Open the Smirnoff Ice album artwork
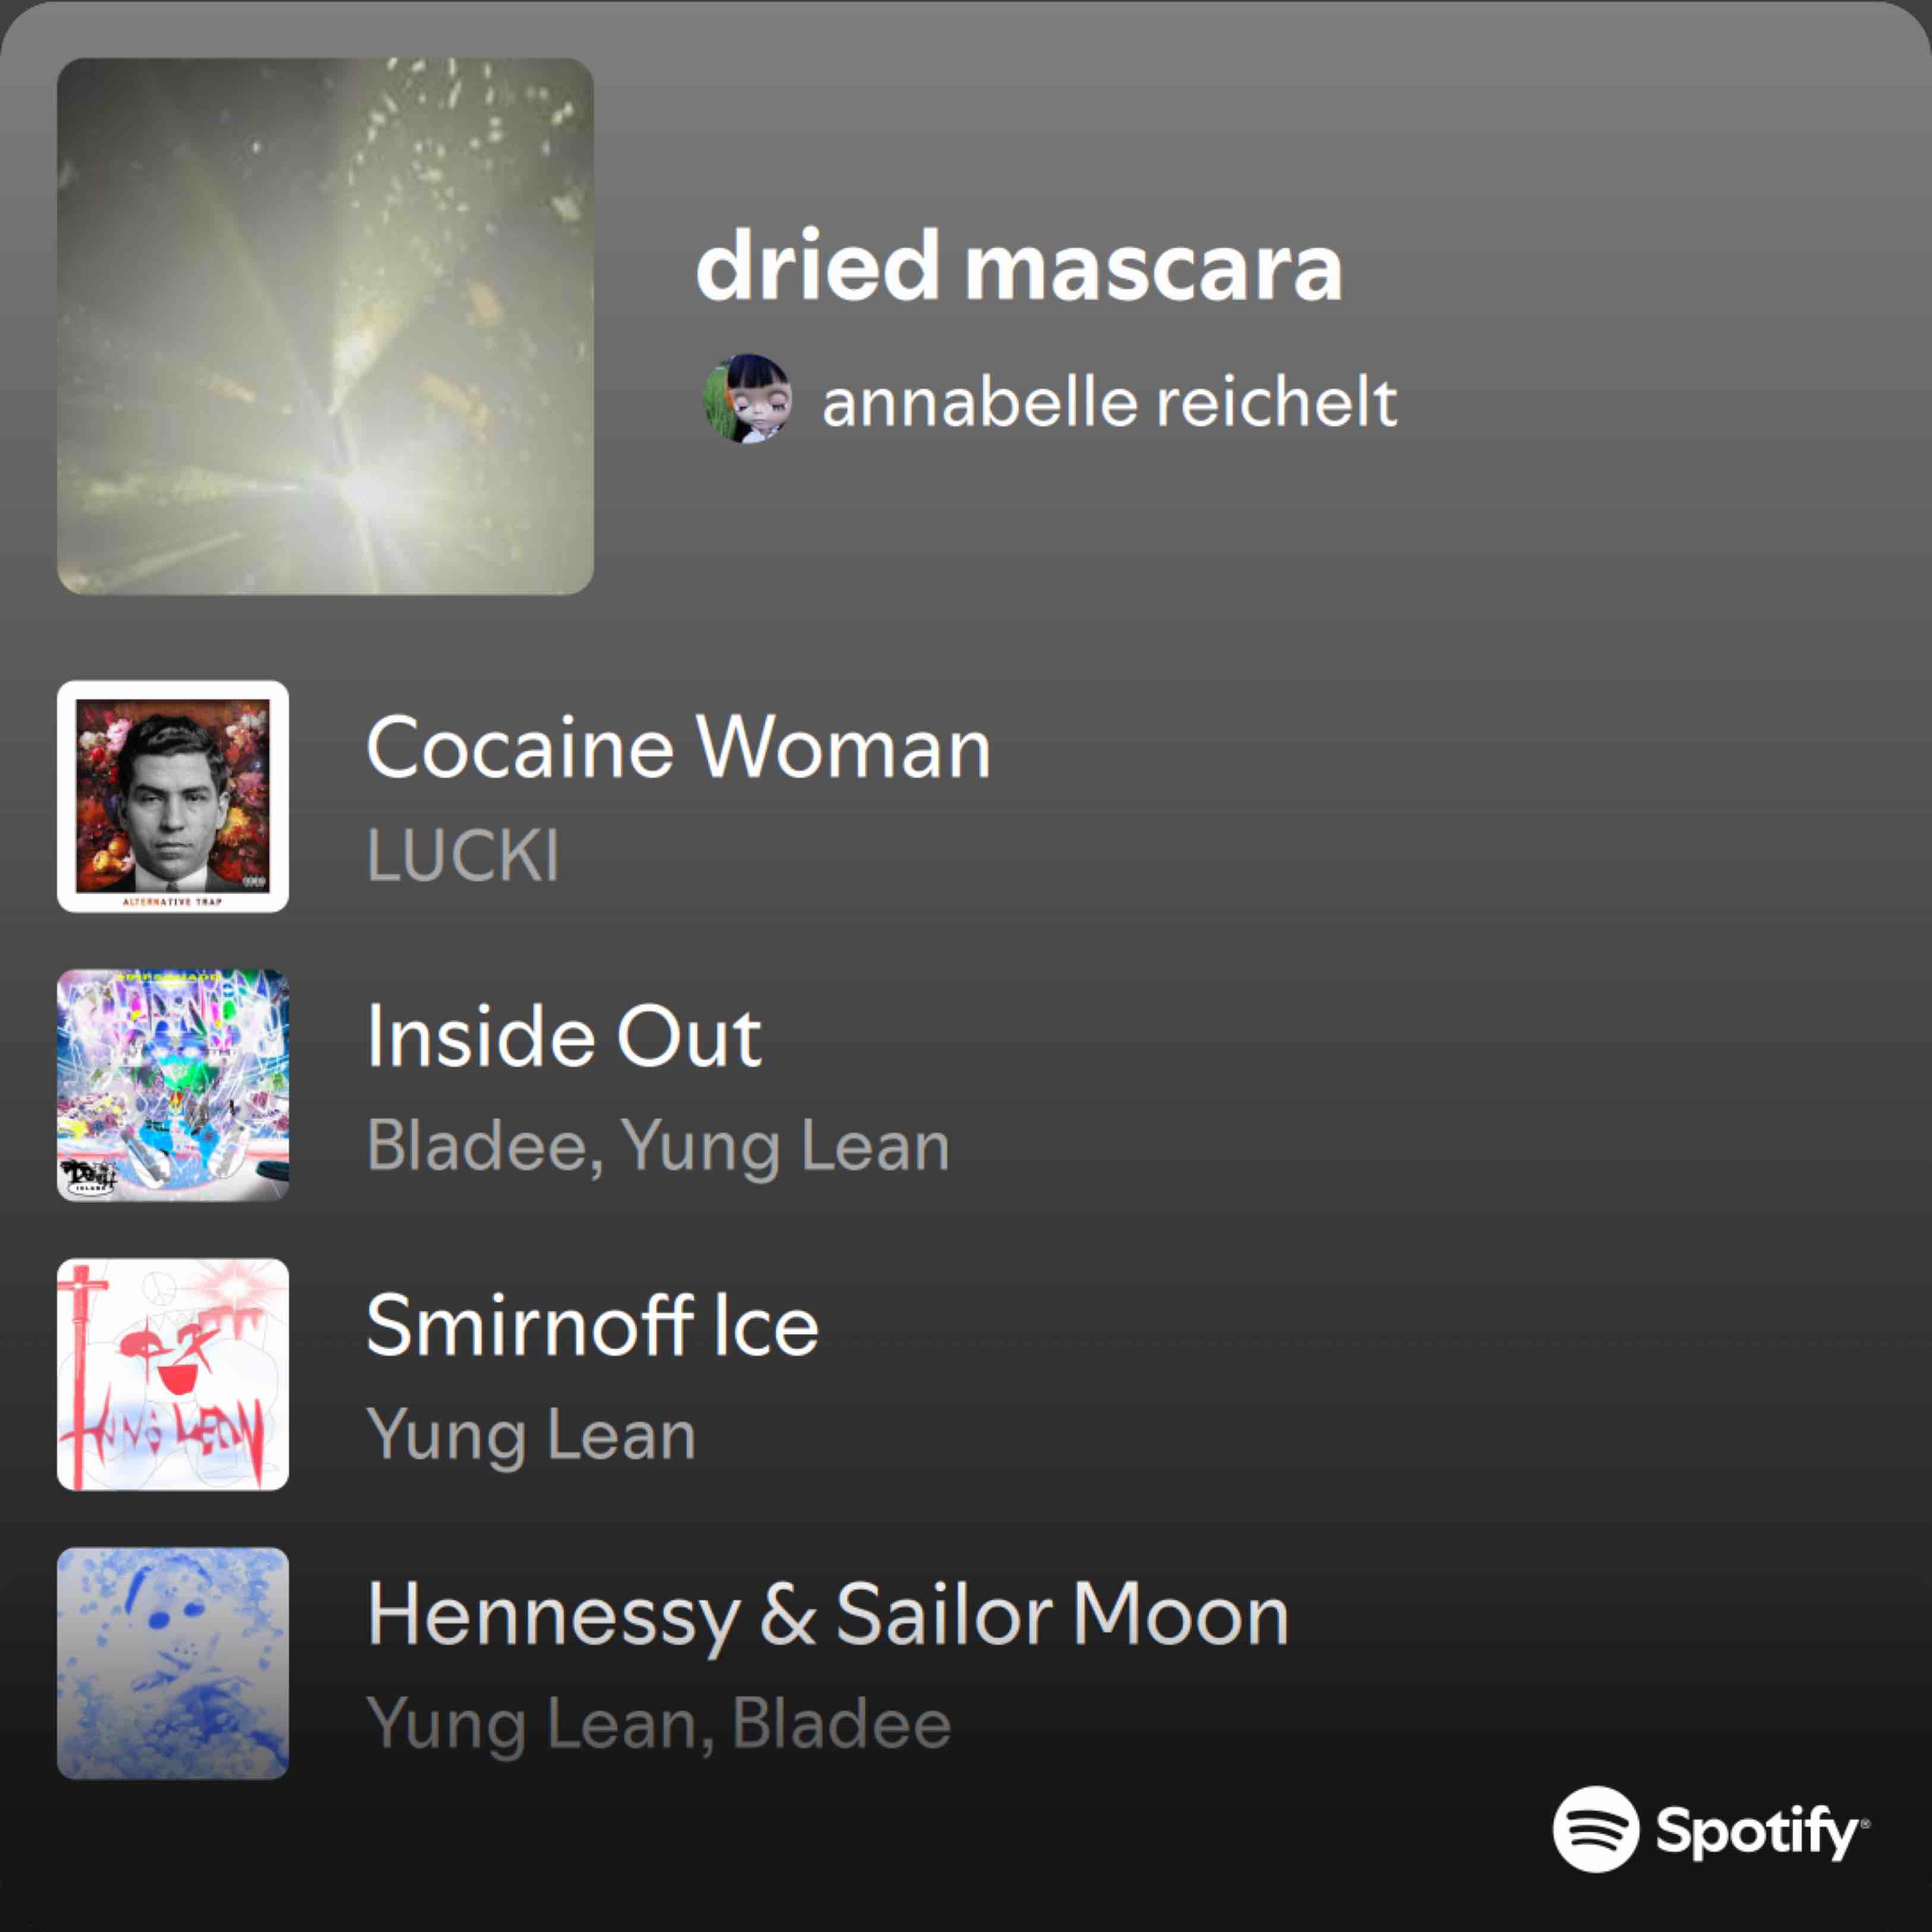 pos(173,1374)
